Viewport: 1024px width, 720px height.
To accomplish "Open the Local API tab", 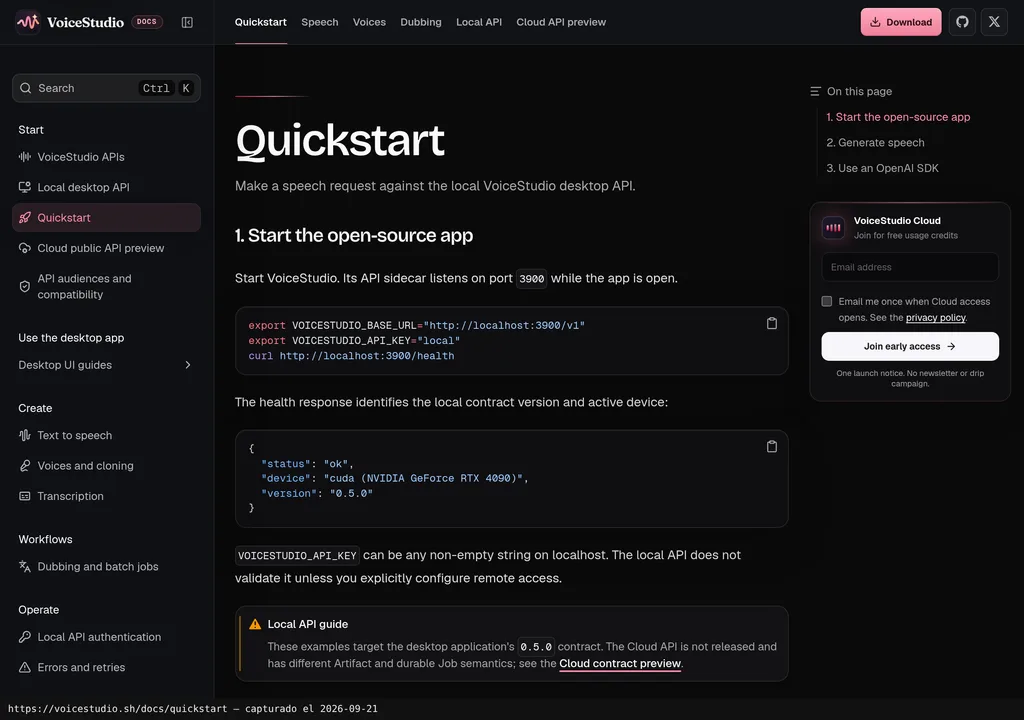I will click(479, 22).
